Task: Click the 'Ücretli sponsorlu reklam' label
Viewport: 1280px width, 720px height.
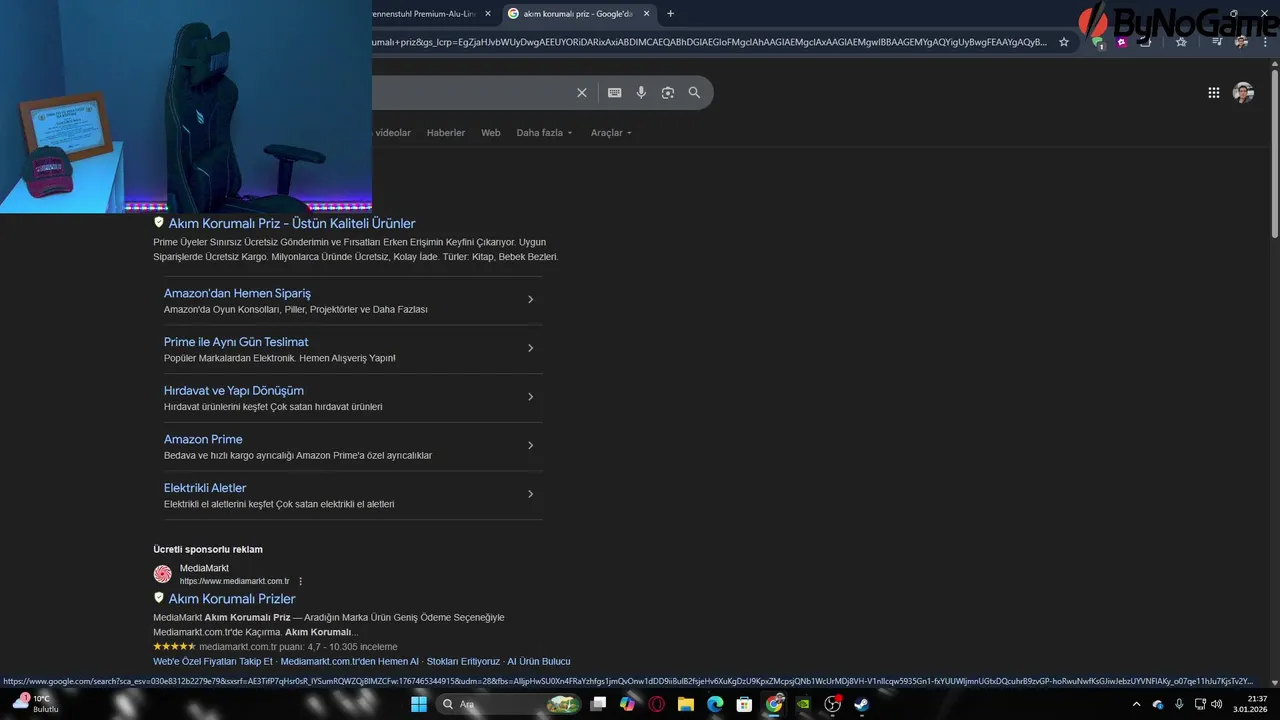Action: click(208, 549)
